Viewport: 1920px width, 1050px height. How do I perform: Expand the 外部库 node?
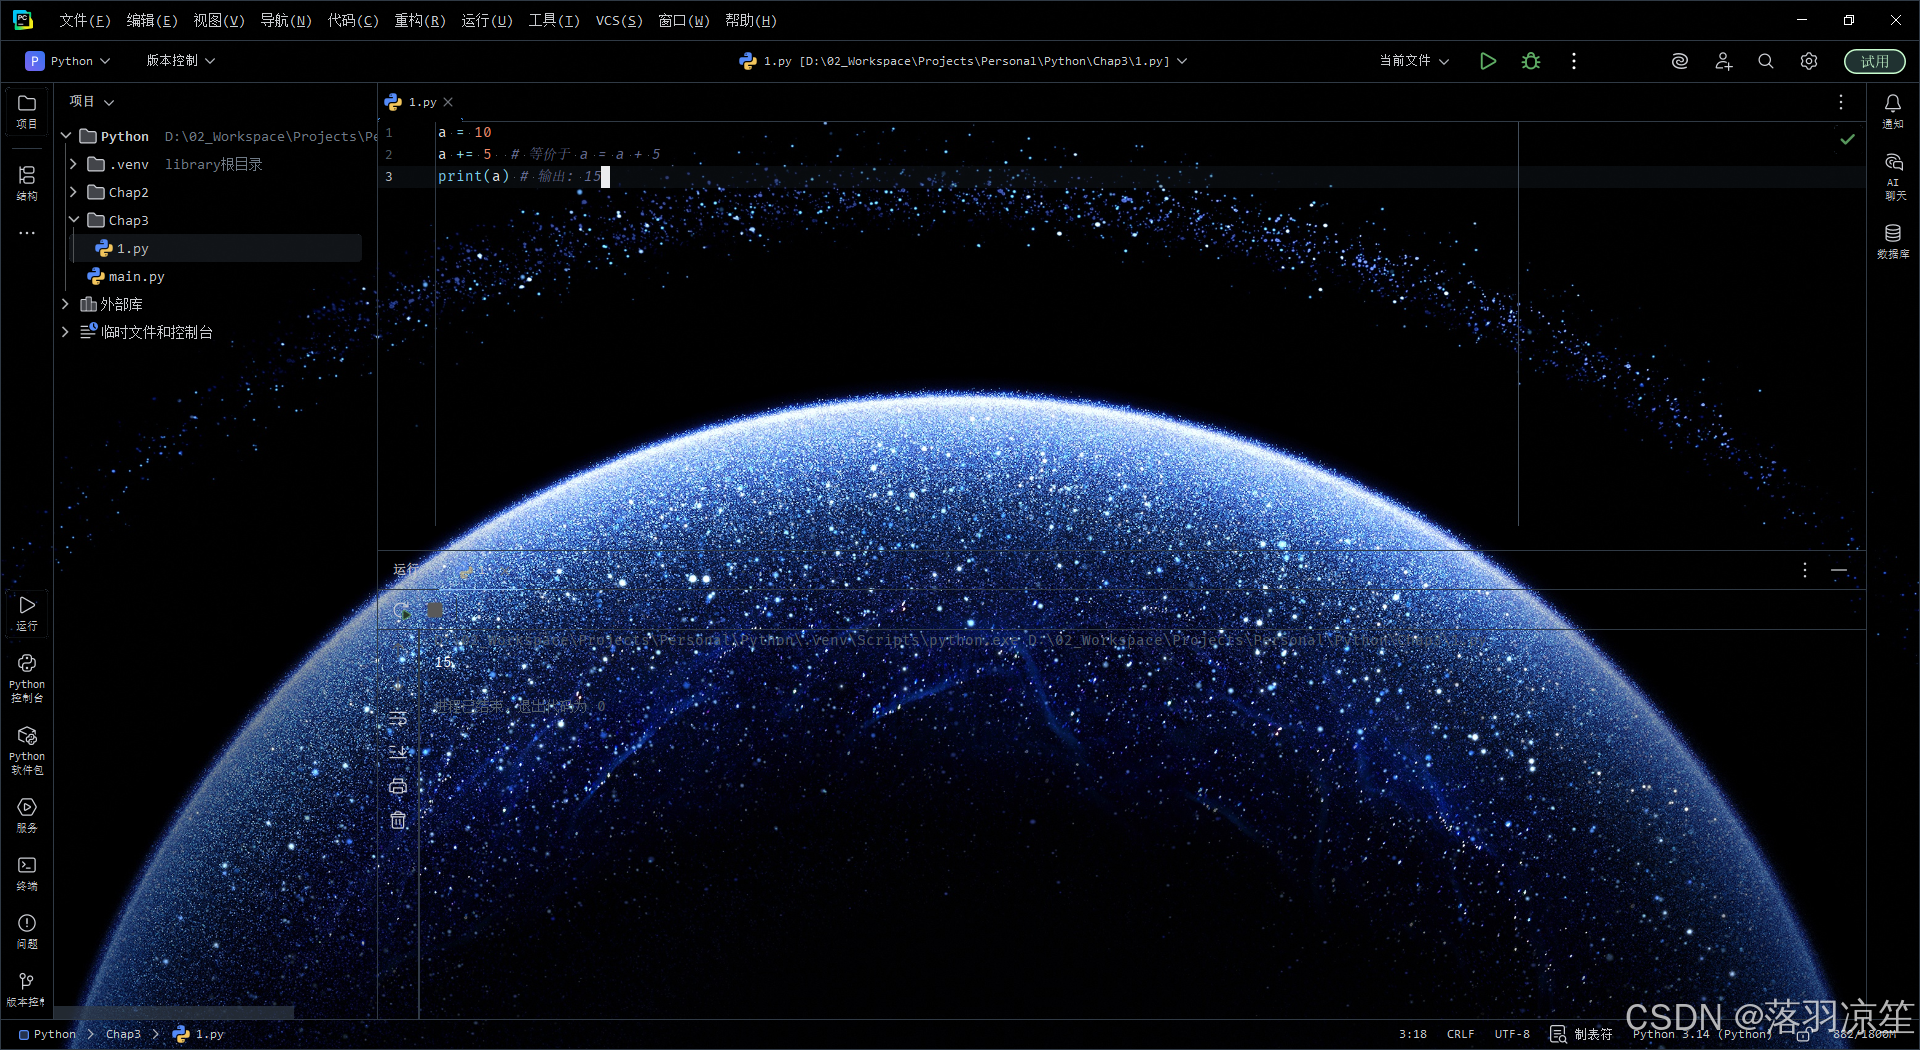coord(66,304)
